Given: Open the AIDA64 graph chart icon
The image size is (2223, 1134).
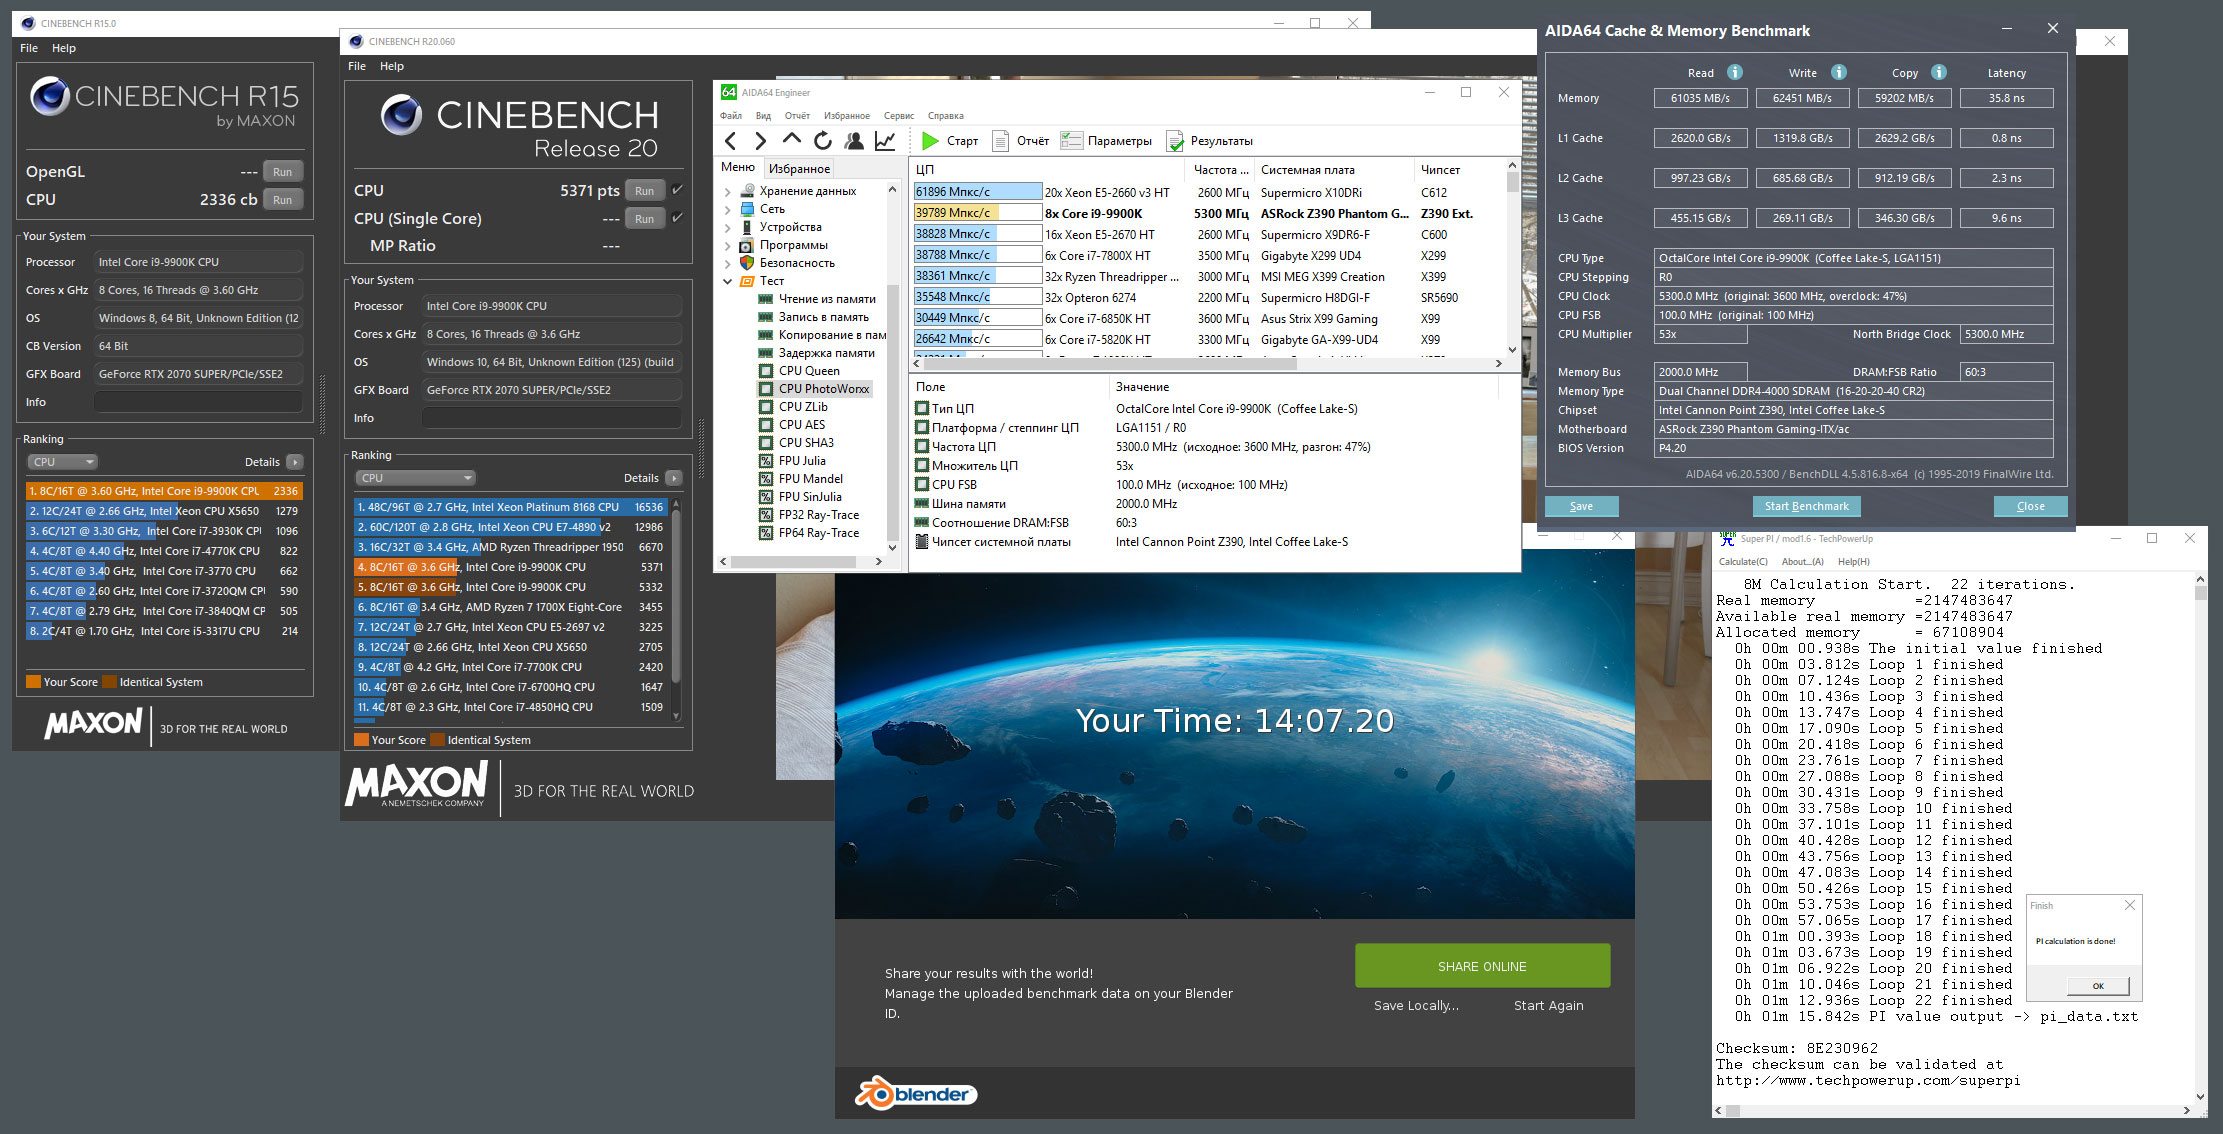Looking at the screenshot, I should tap(885, 141).
